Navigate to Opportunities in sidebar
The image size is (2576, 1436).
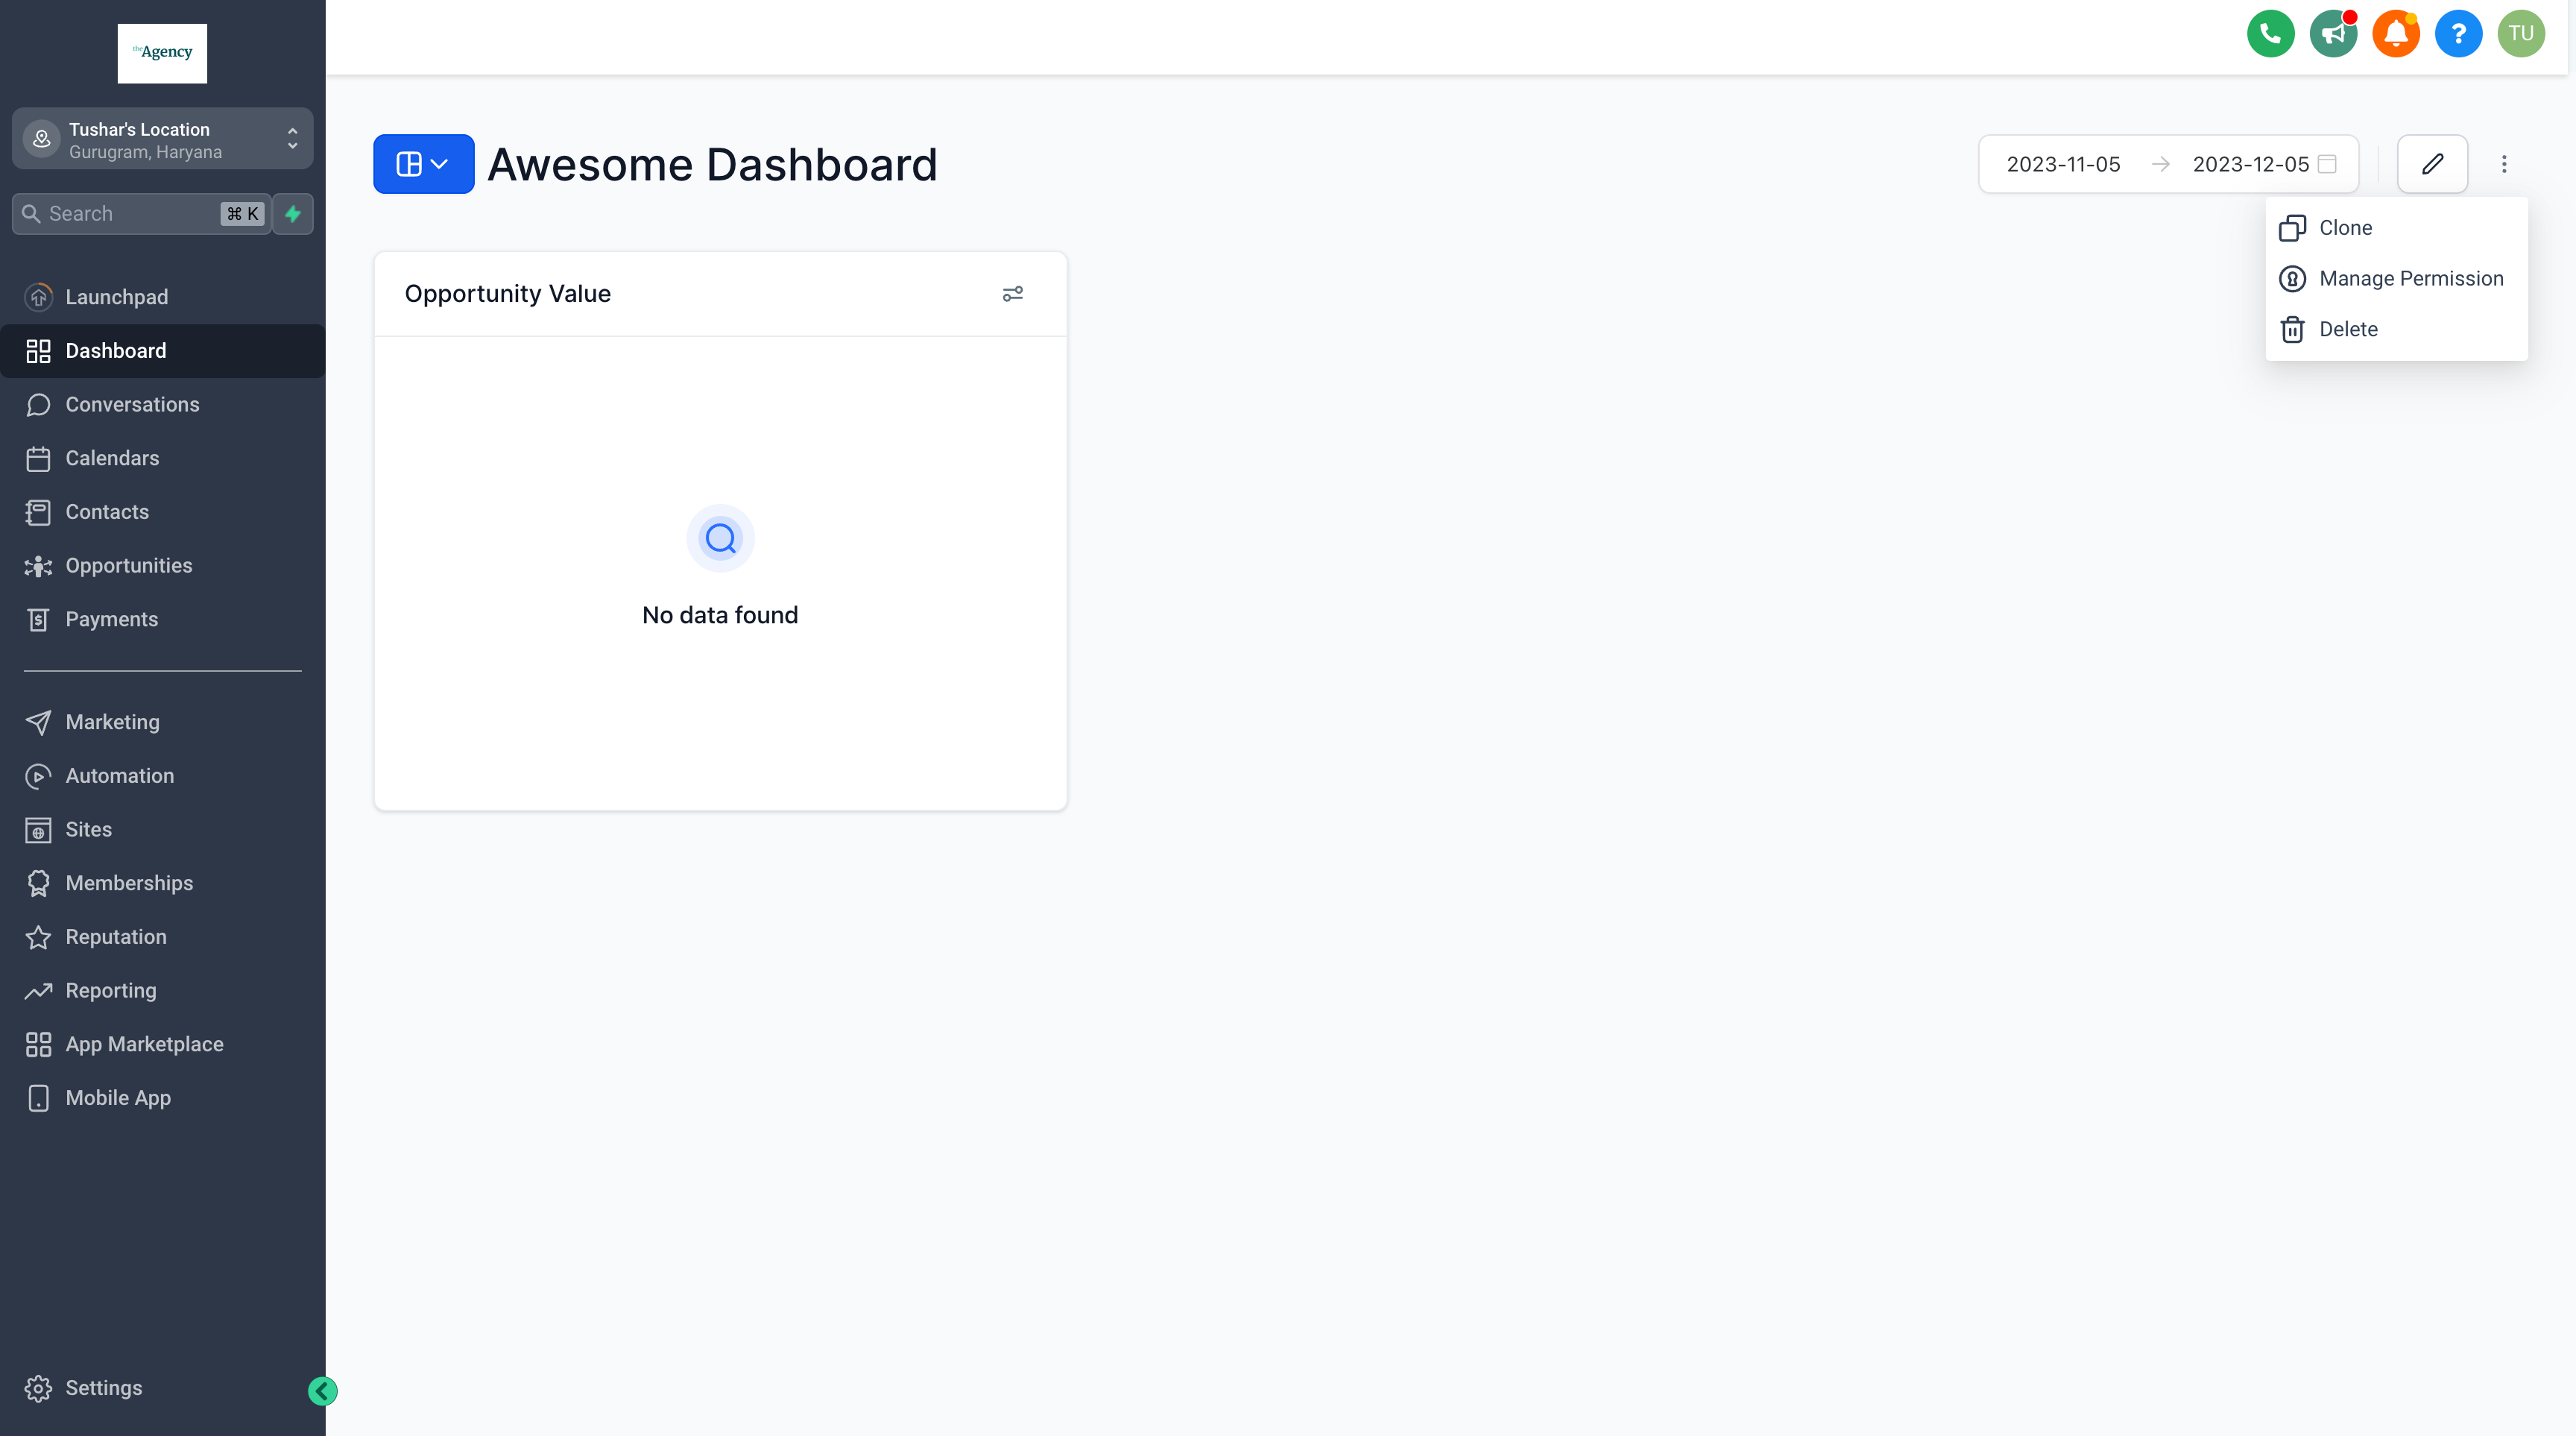(x=128, y=566)
